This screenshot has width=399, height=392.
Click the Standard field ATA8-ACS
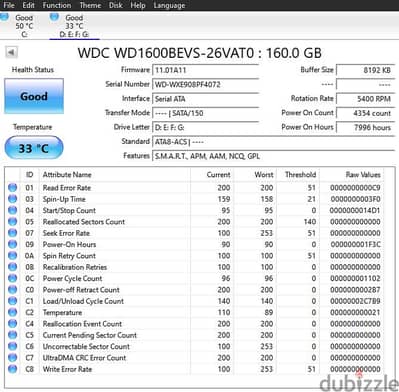[x=273, y=142]
